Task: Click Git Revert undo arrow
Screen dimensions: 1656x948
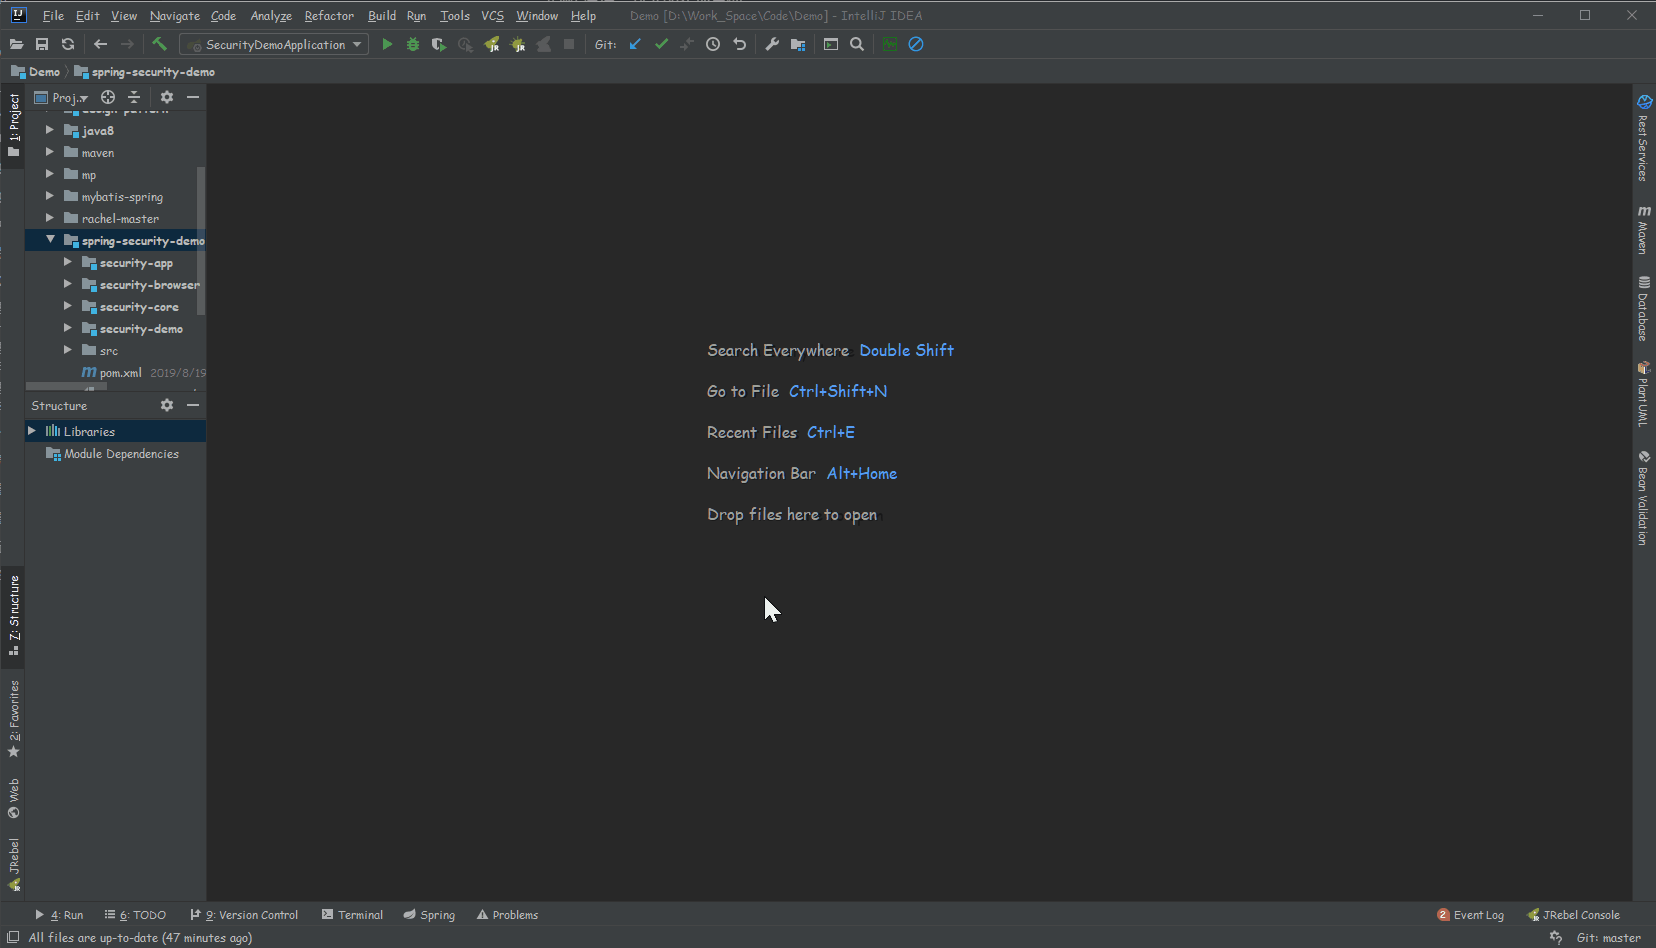Action: point(740,44)
